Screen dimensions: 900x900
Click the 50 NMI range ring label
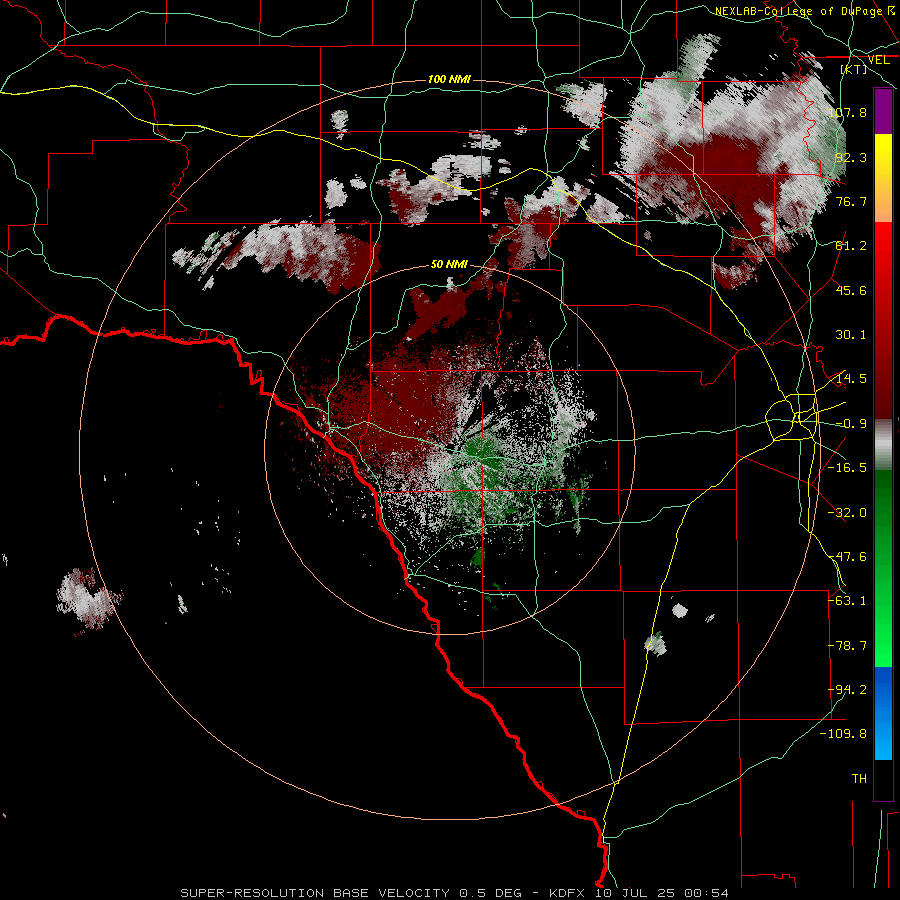(x=449, y=264)
